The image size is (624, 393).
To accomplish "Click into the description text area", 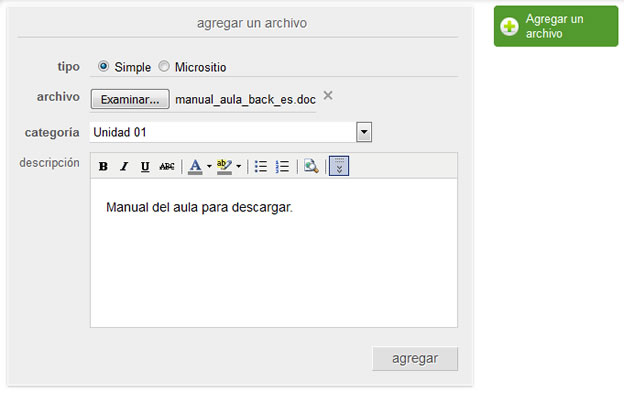I will pos(274,253).
